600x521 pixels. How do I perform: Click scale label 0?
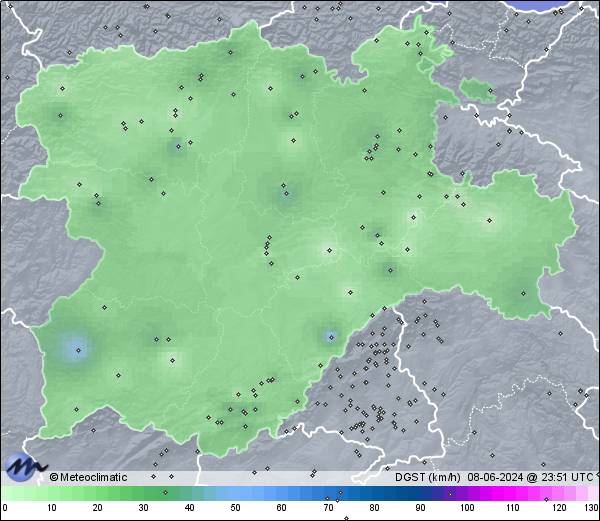[5, 508]
